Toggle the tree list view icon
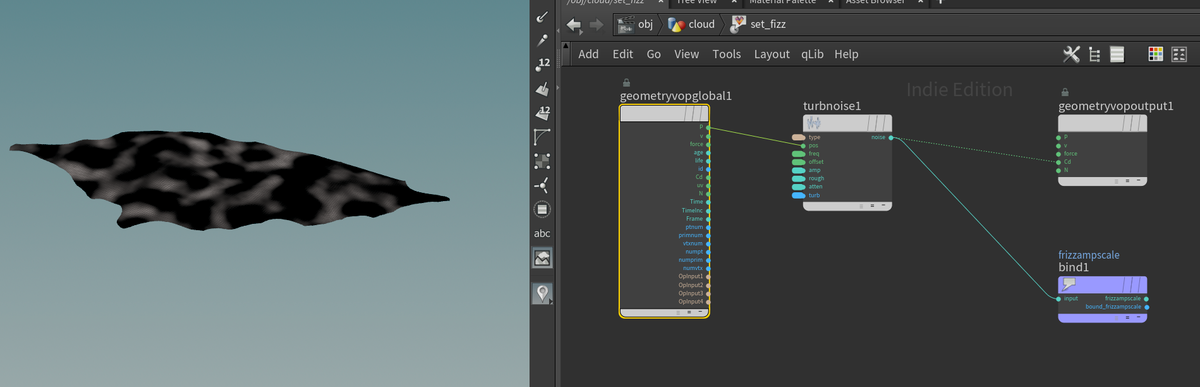1200x387 pixels. (1095, 54)
